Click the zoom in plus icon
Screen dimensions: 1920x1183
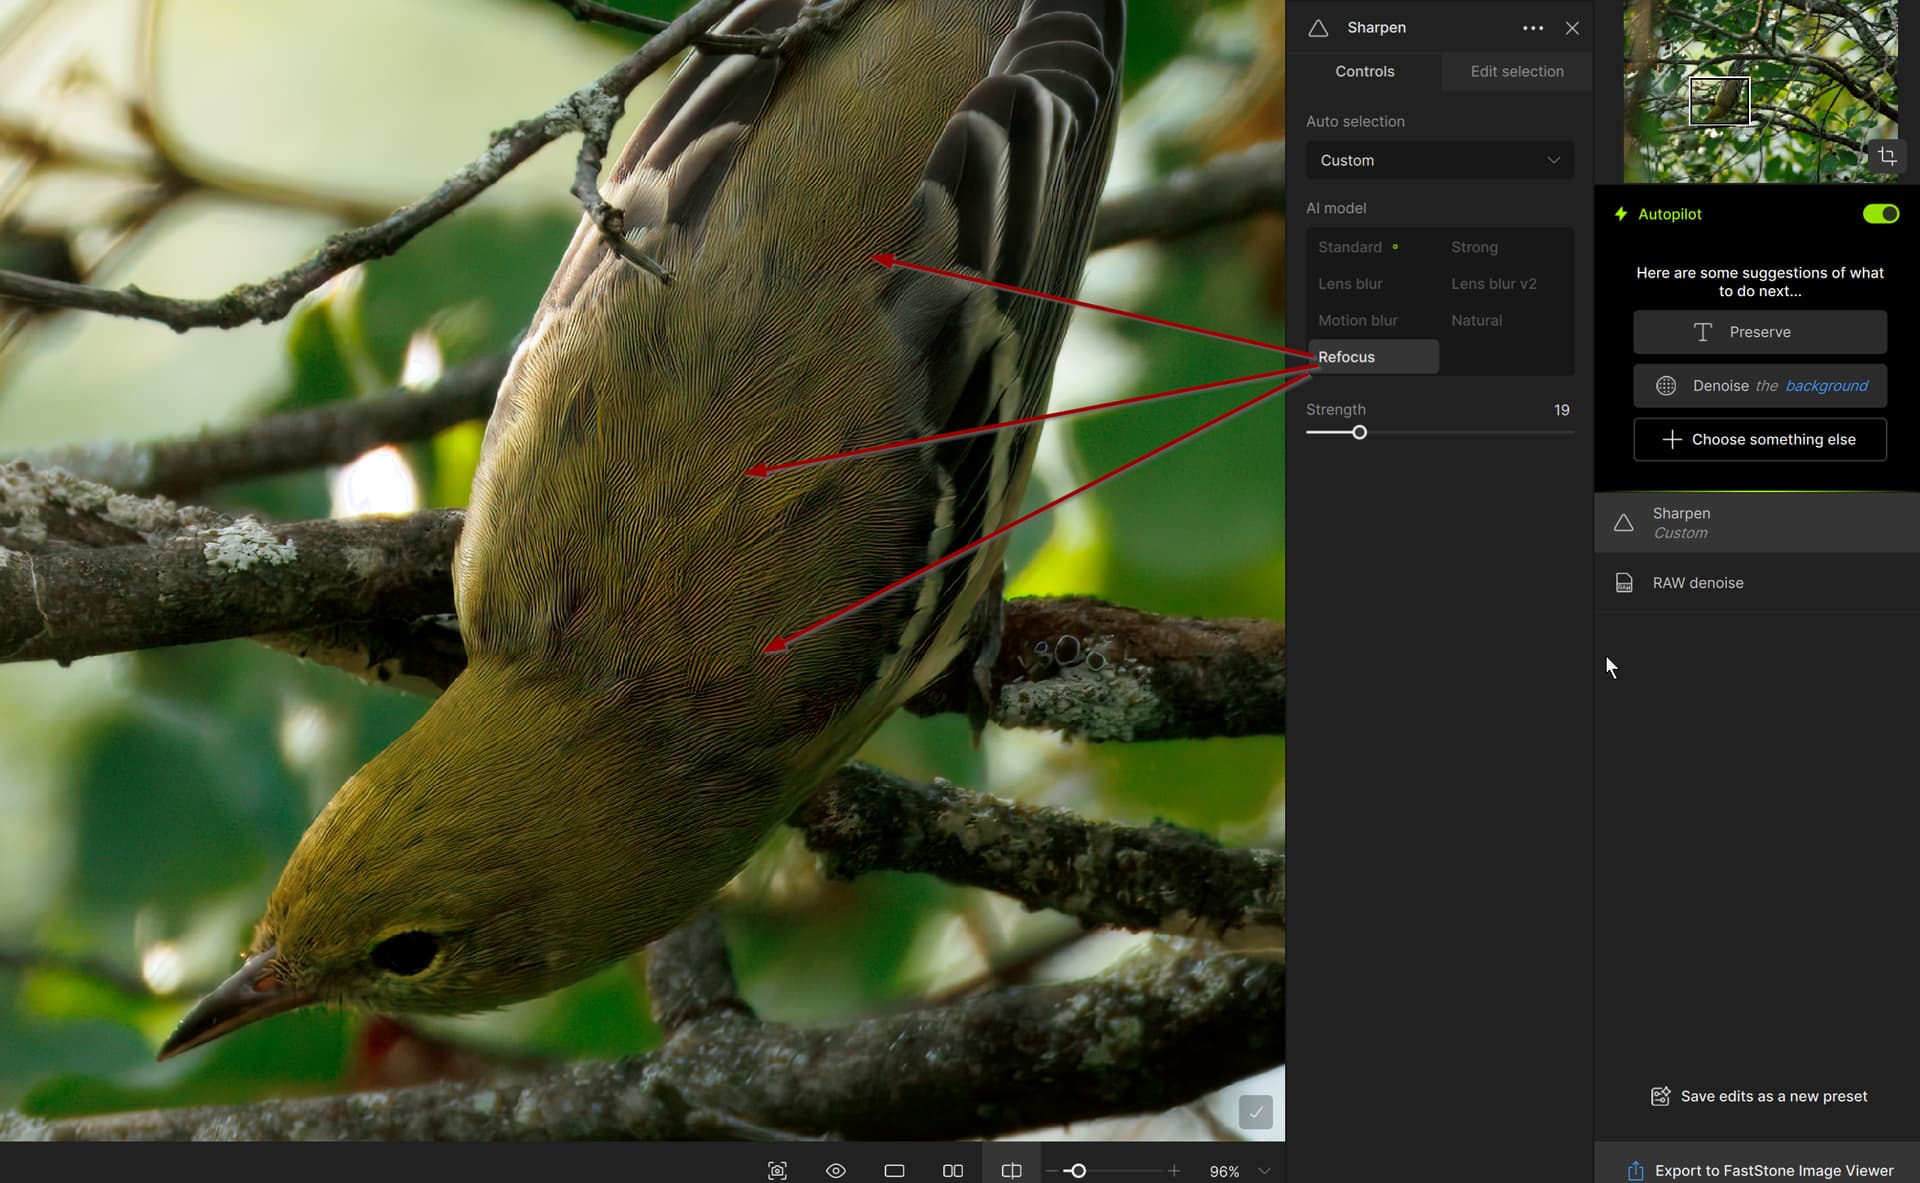(x=1174, y=1170)
